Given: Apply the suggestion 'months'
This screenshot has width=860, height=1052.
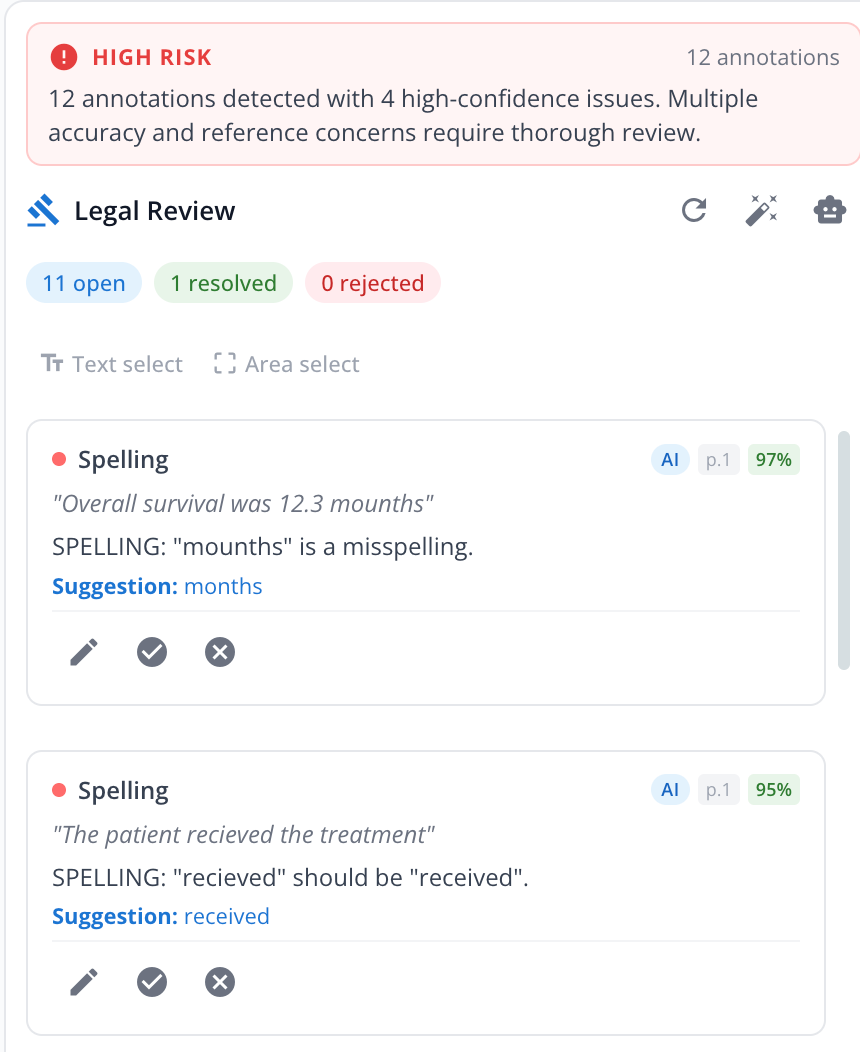Looking at the screenshot, I should pyautogui.click(x=223, y=586).
